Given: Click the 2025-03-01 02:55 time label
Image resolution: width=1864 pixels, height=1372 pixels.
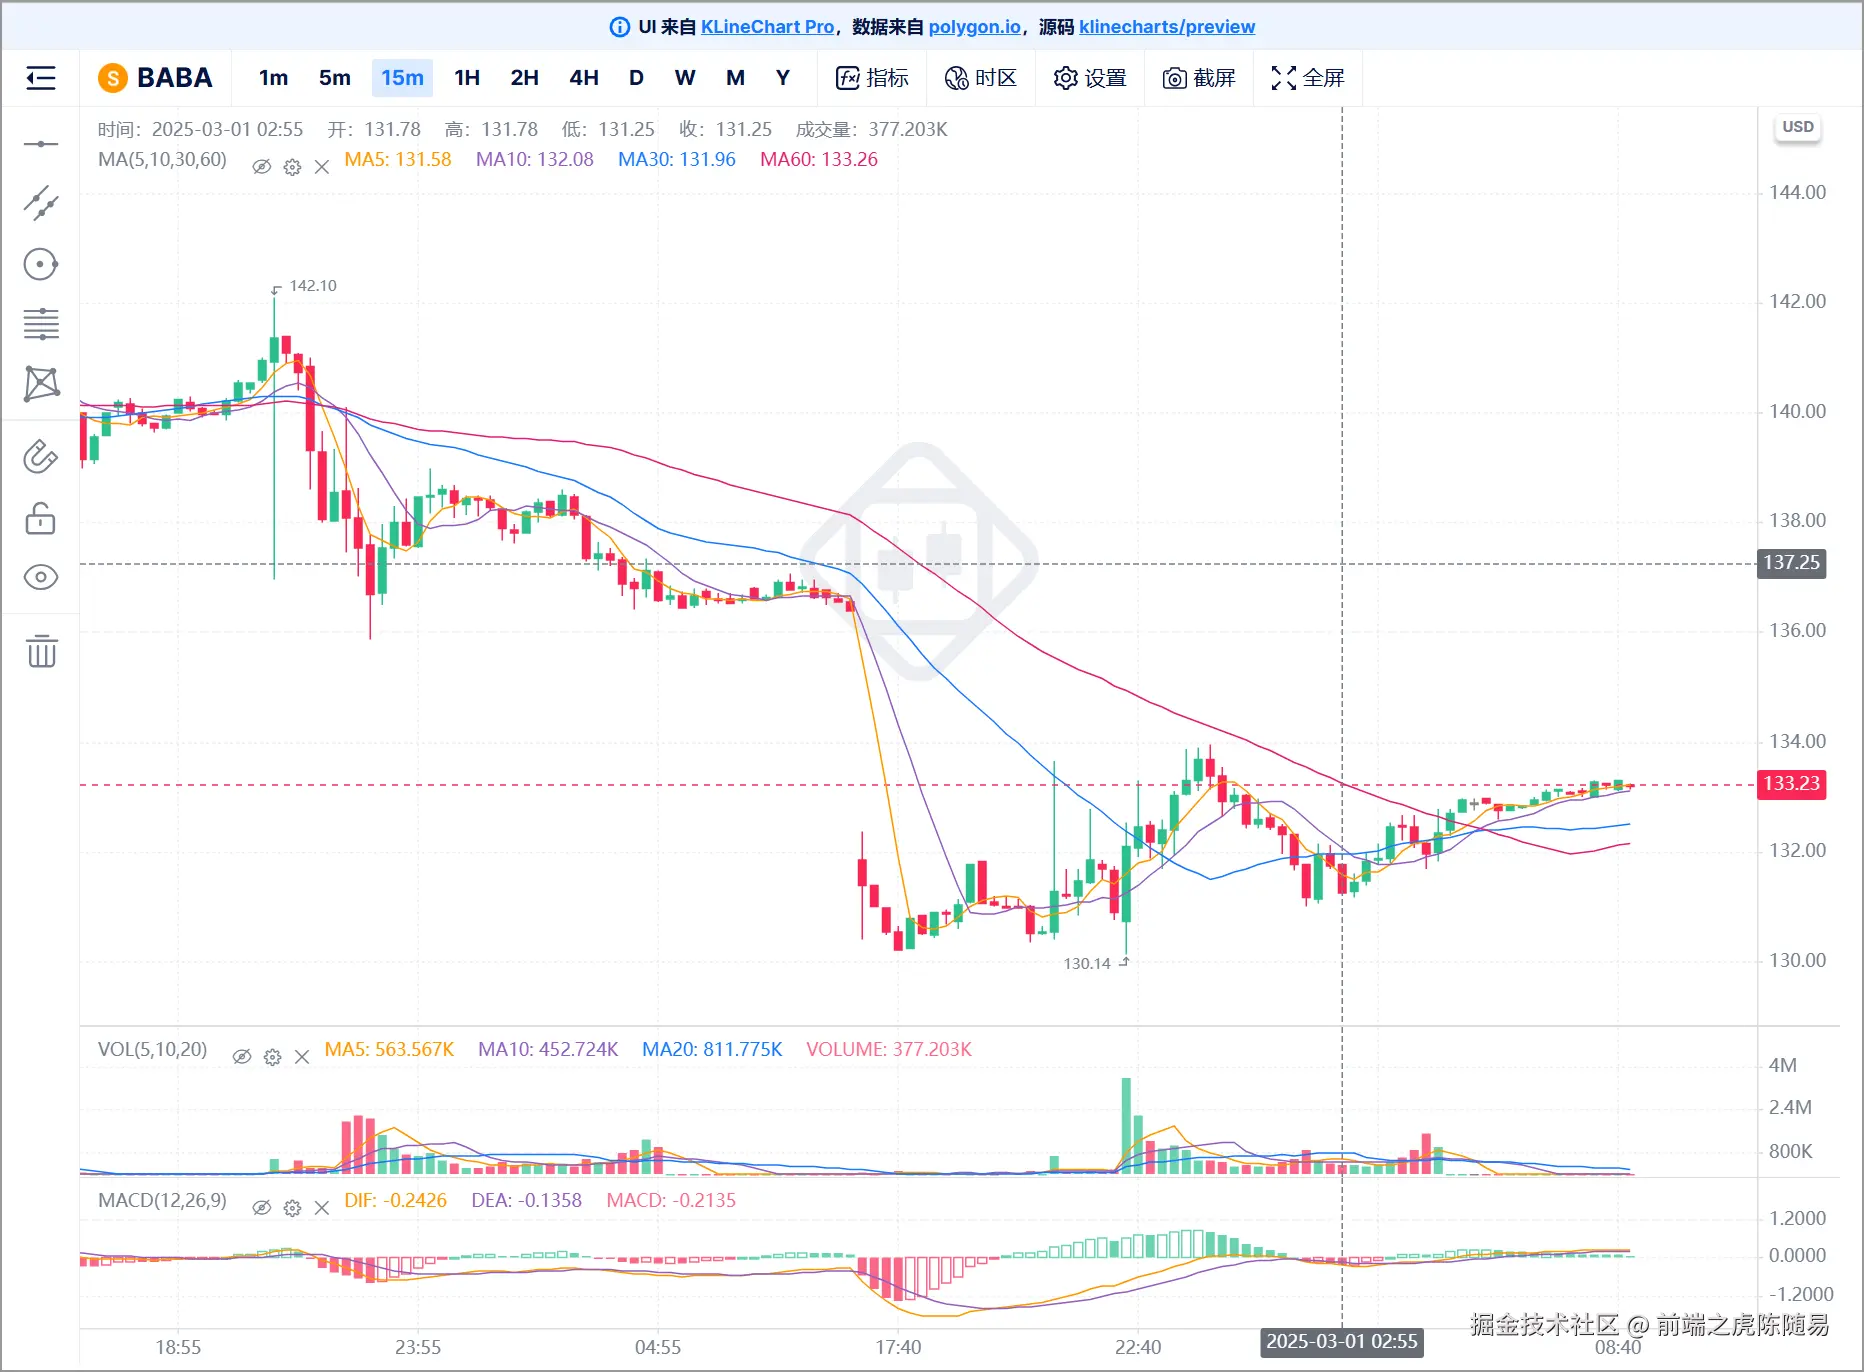Looking at the screenshot, I should click(x=1342, y=1342).
